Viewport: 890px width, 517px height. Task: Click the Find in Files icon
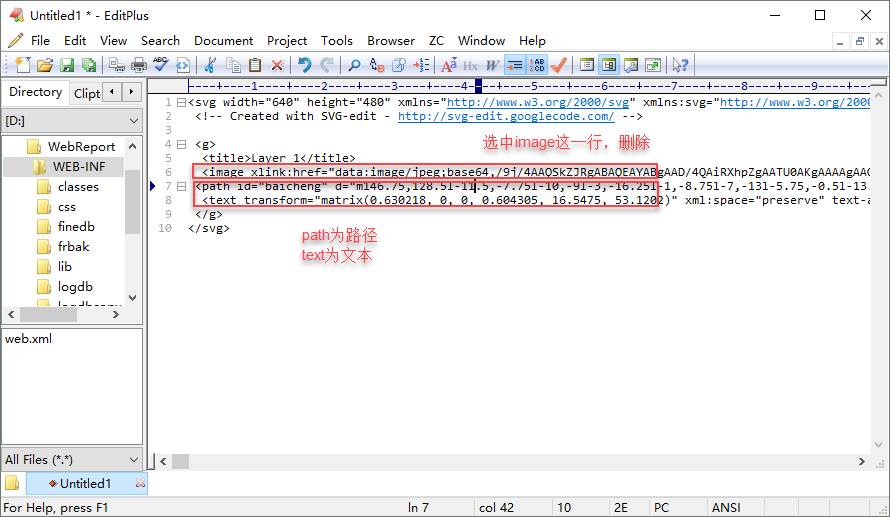tap(399, 65)
